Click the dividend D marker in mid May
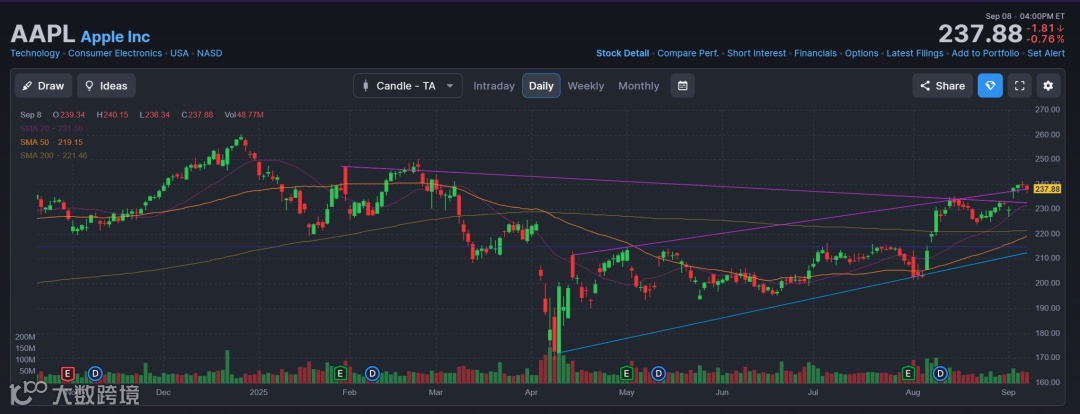This screenshot has width=1080, height=414. click(658, 373)
